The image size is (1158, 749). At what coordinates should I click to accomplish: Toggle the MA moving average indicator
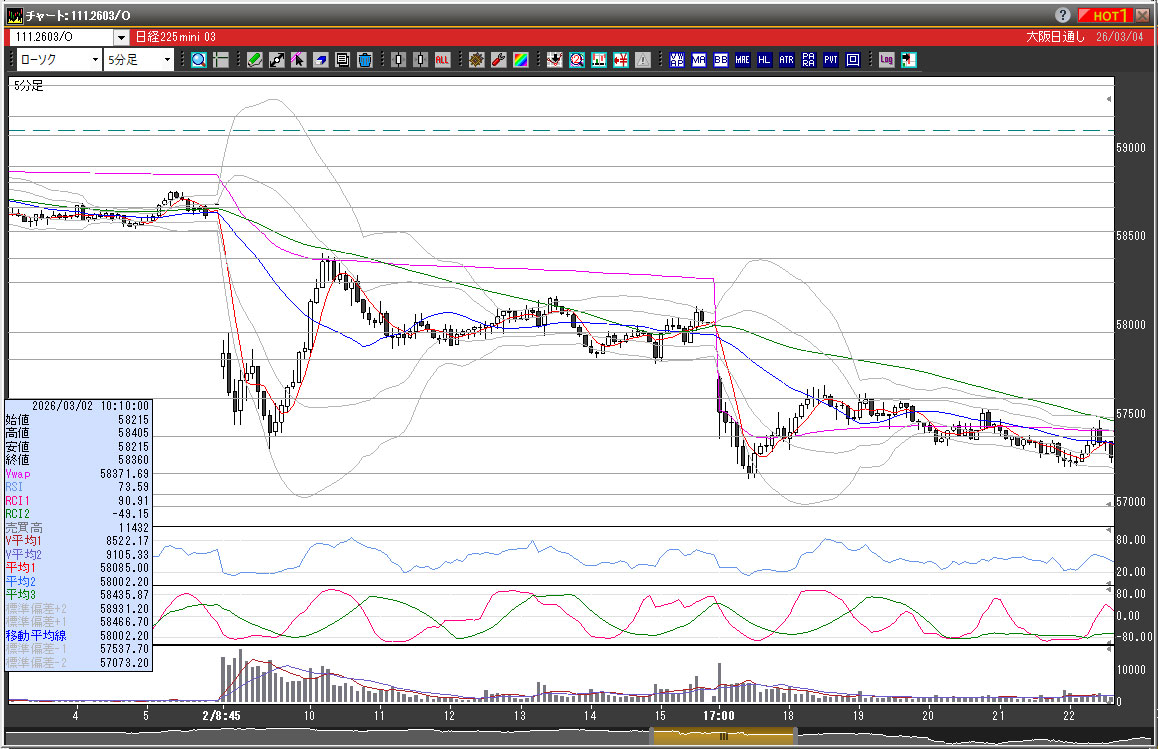699,60
